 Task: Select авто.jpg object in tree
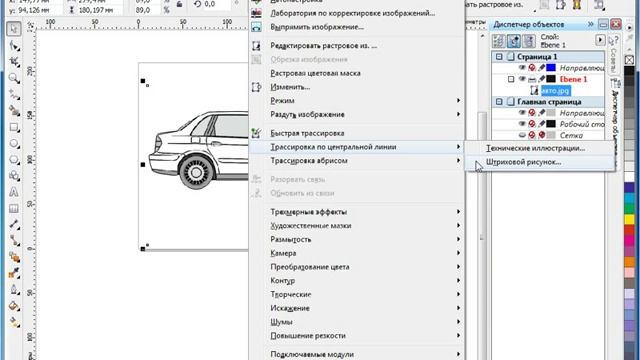click(x=555, y=91)
